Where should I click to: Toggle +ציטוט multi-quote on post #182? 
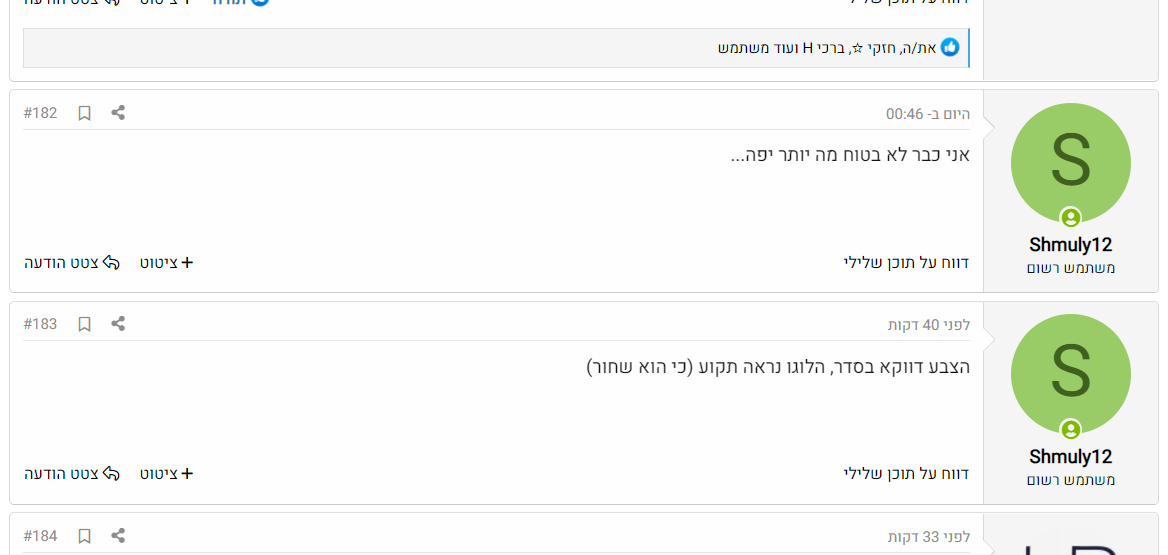[x=166, y=263]
